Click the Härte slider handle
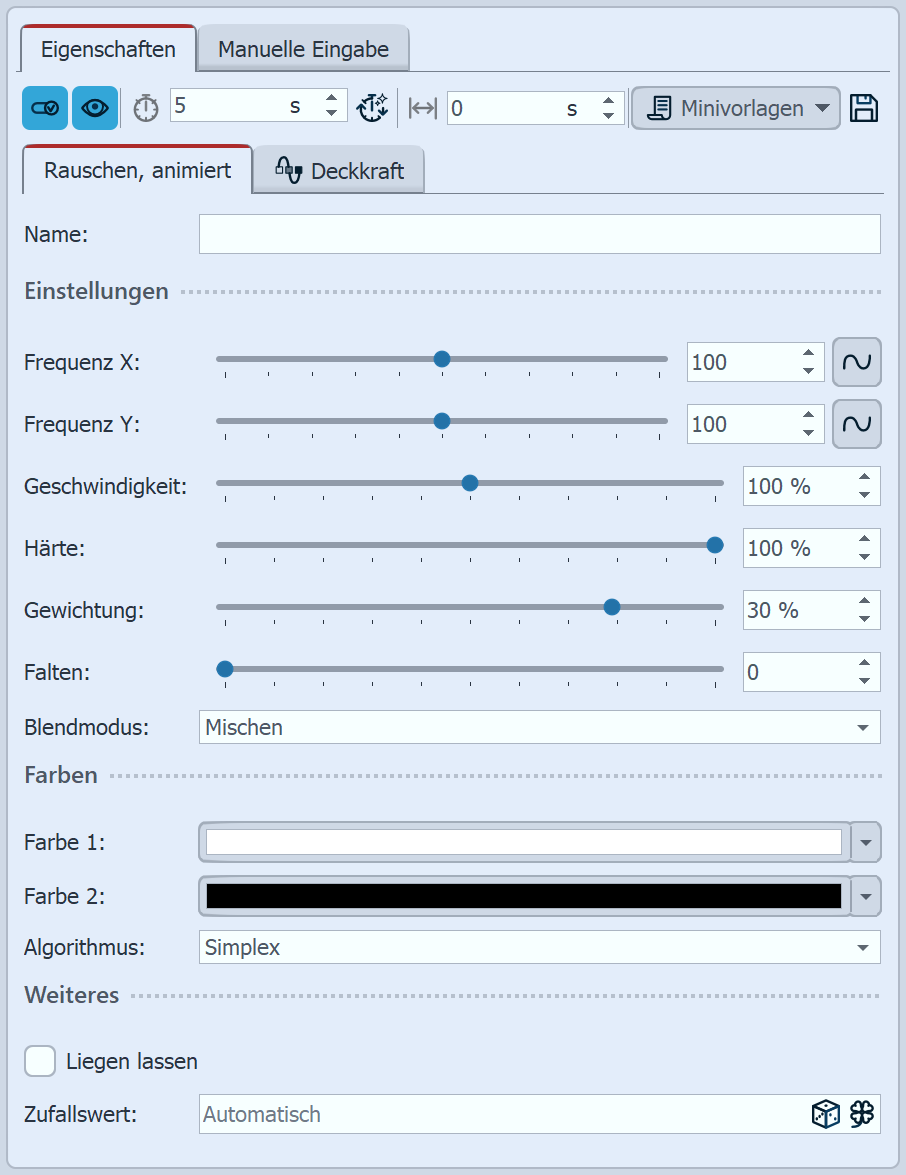Image resolution: width=906 pixels, height=1175 pixels. pyautogui.click(x=715, y=545)
